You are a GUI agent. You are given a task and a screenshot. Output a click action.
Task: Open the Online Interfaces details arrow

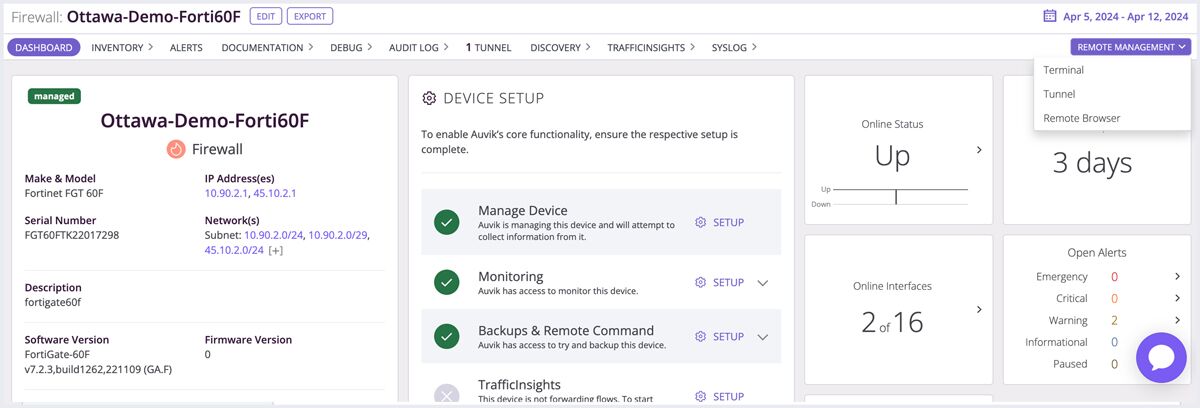coord(979,310)
